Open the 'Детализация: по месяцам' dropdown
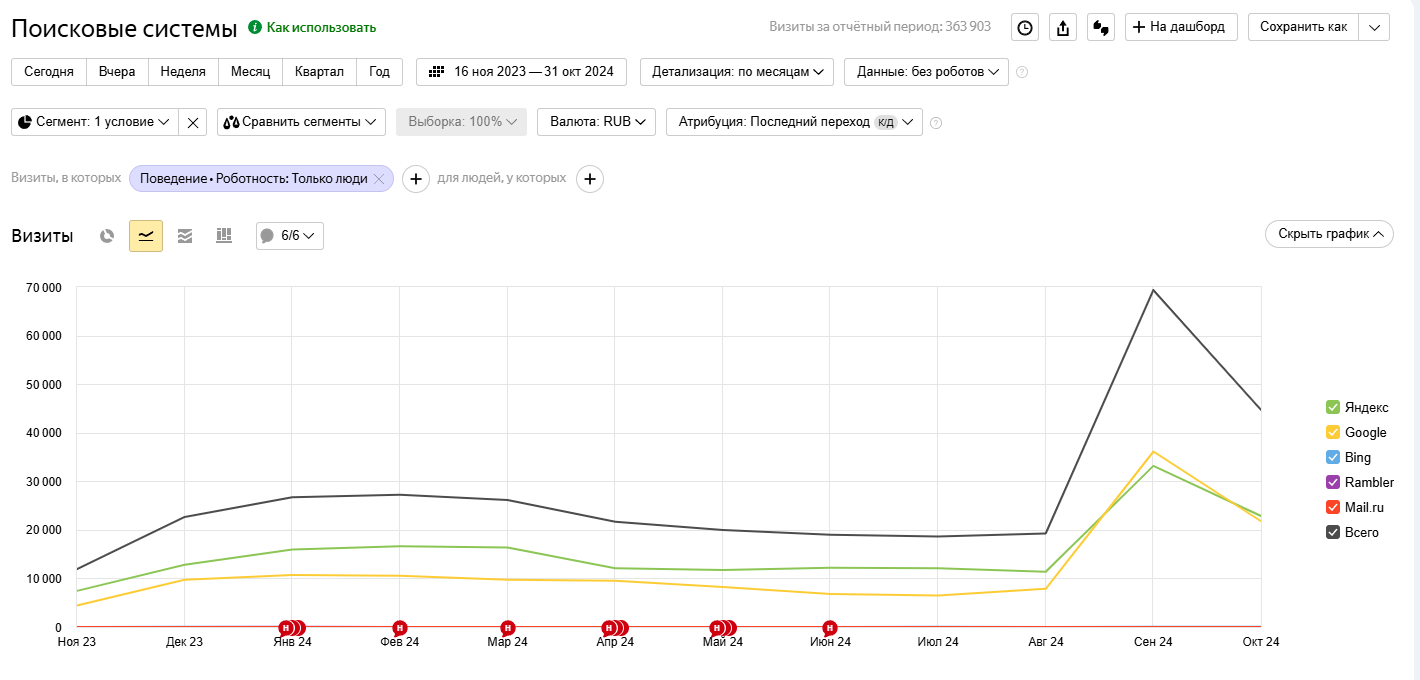 click(x=737, y=72)
